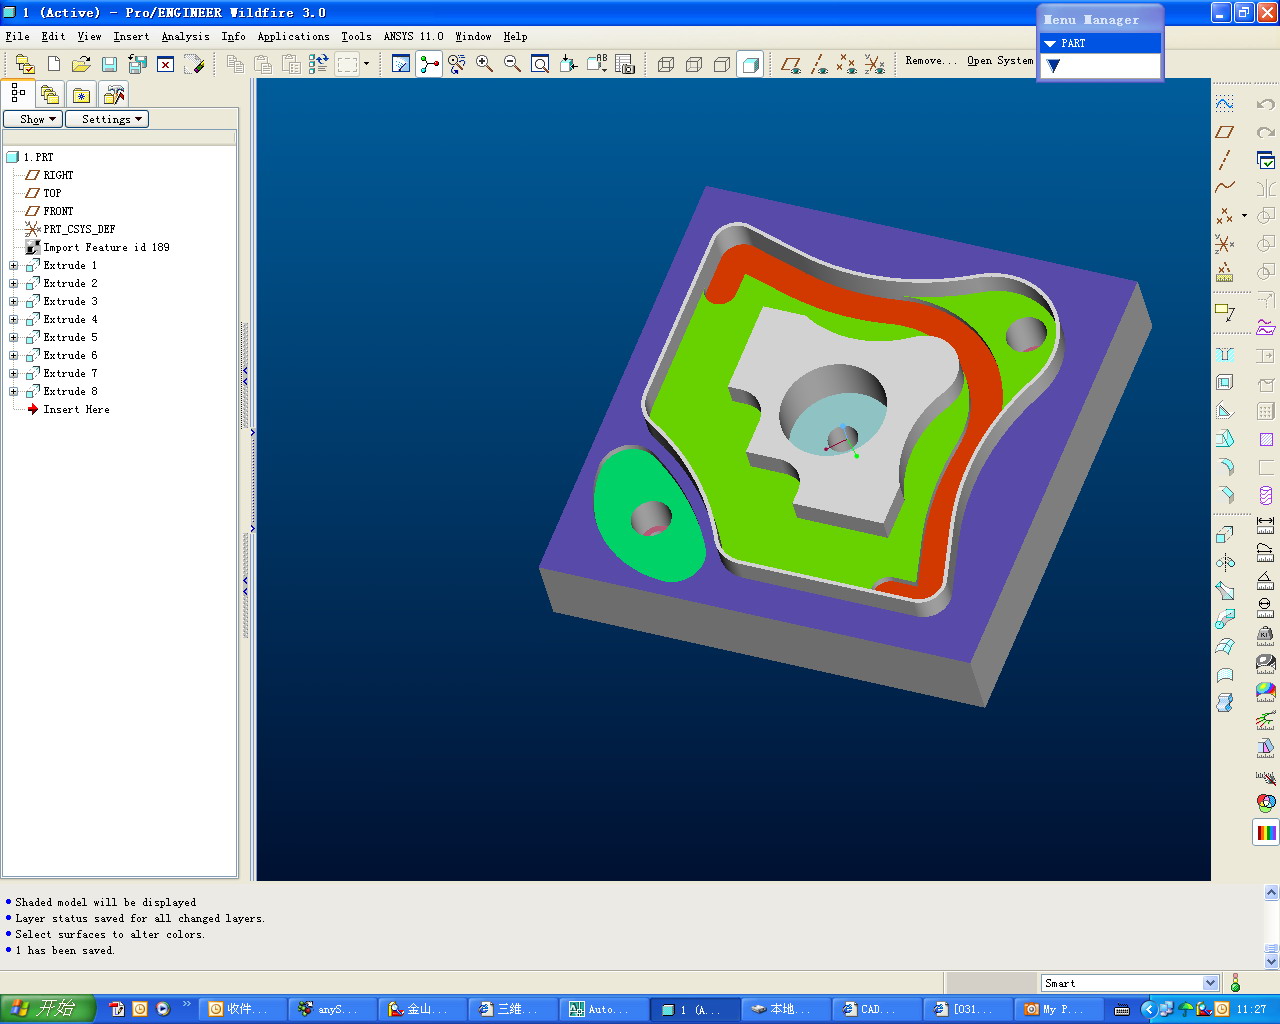
Task: Select the Rib tool in the right toolbar
Action: pyautogui.click(x=1225, y=411)
